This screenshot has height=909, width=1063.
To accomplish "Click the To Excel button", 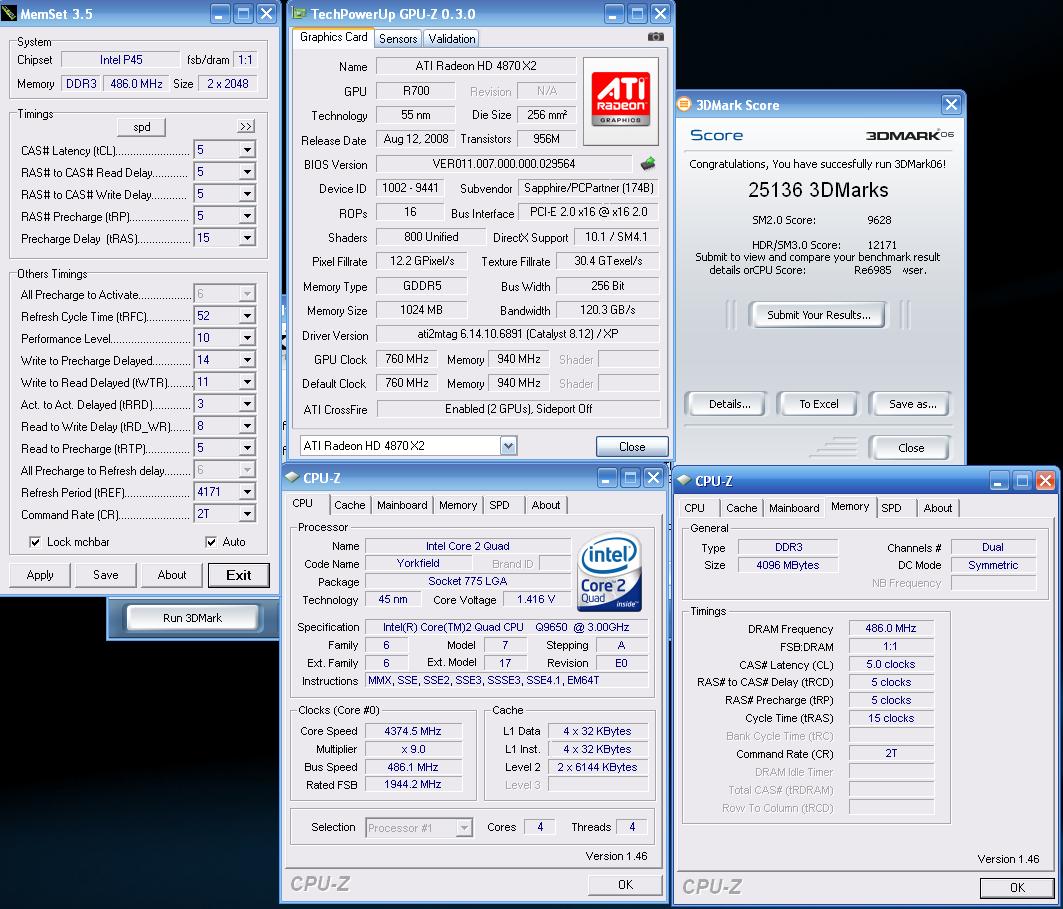I will click(819, 404).
